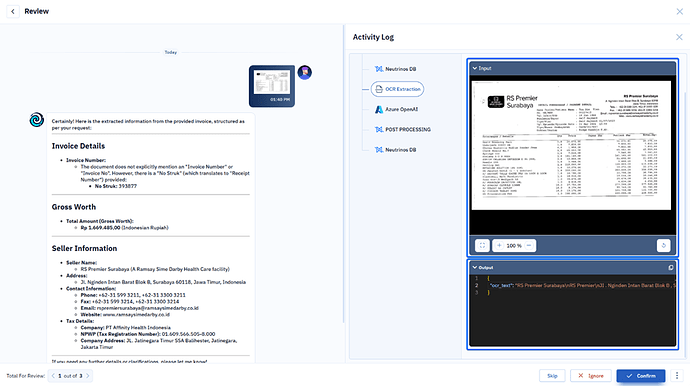Click the No Struk: 393877 text
The height and width of the screenshot is (386, 690).
116,186
